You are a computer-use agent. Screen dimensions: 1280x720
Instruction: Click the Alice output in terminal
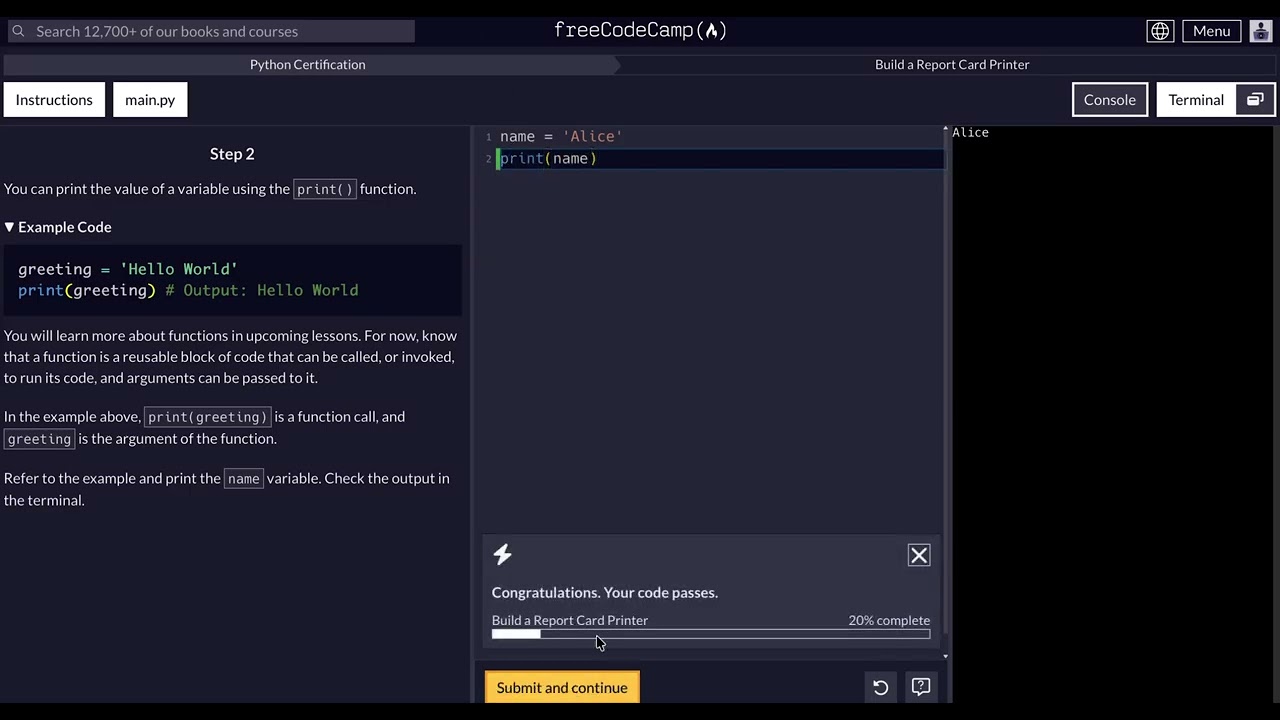click(x=970, y=132)
